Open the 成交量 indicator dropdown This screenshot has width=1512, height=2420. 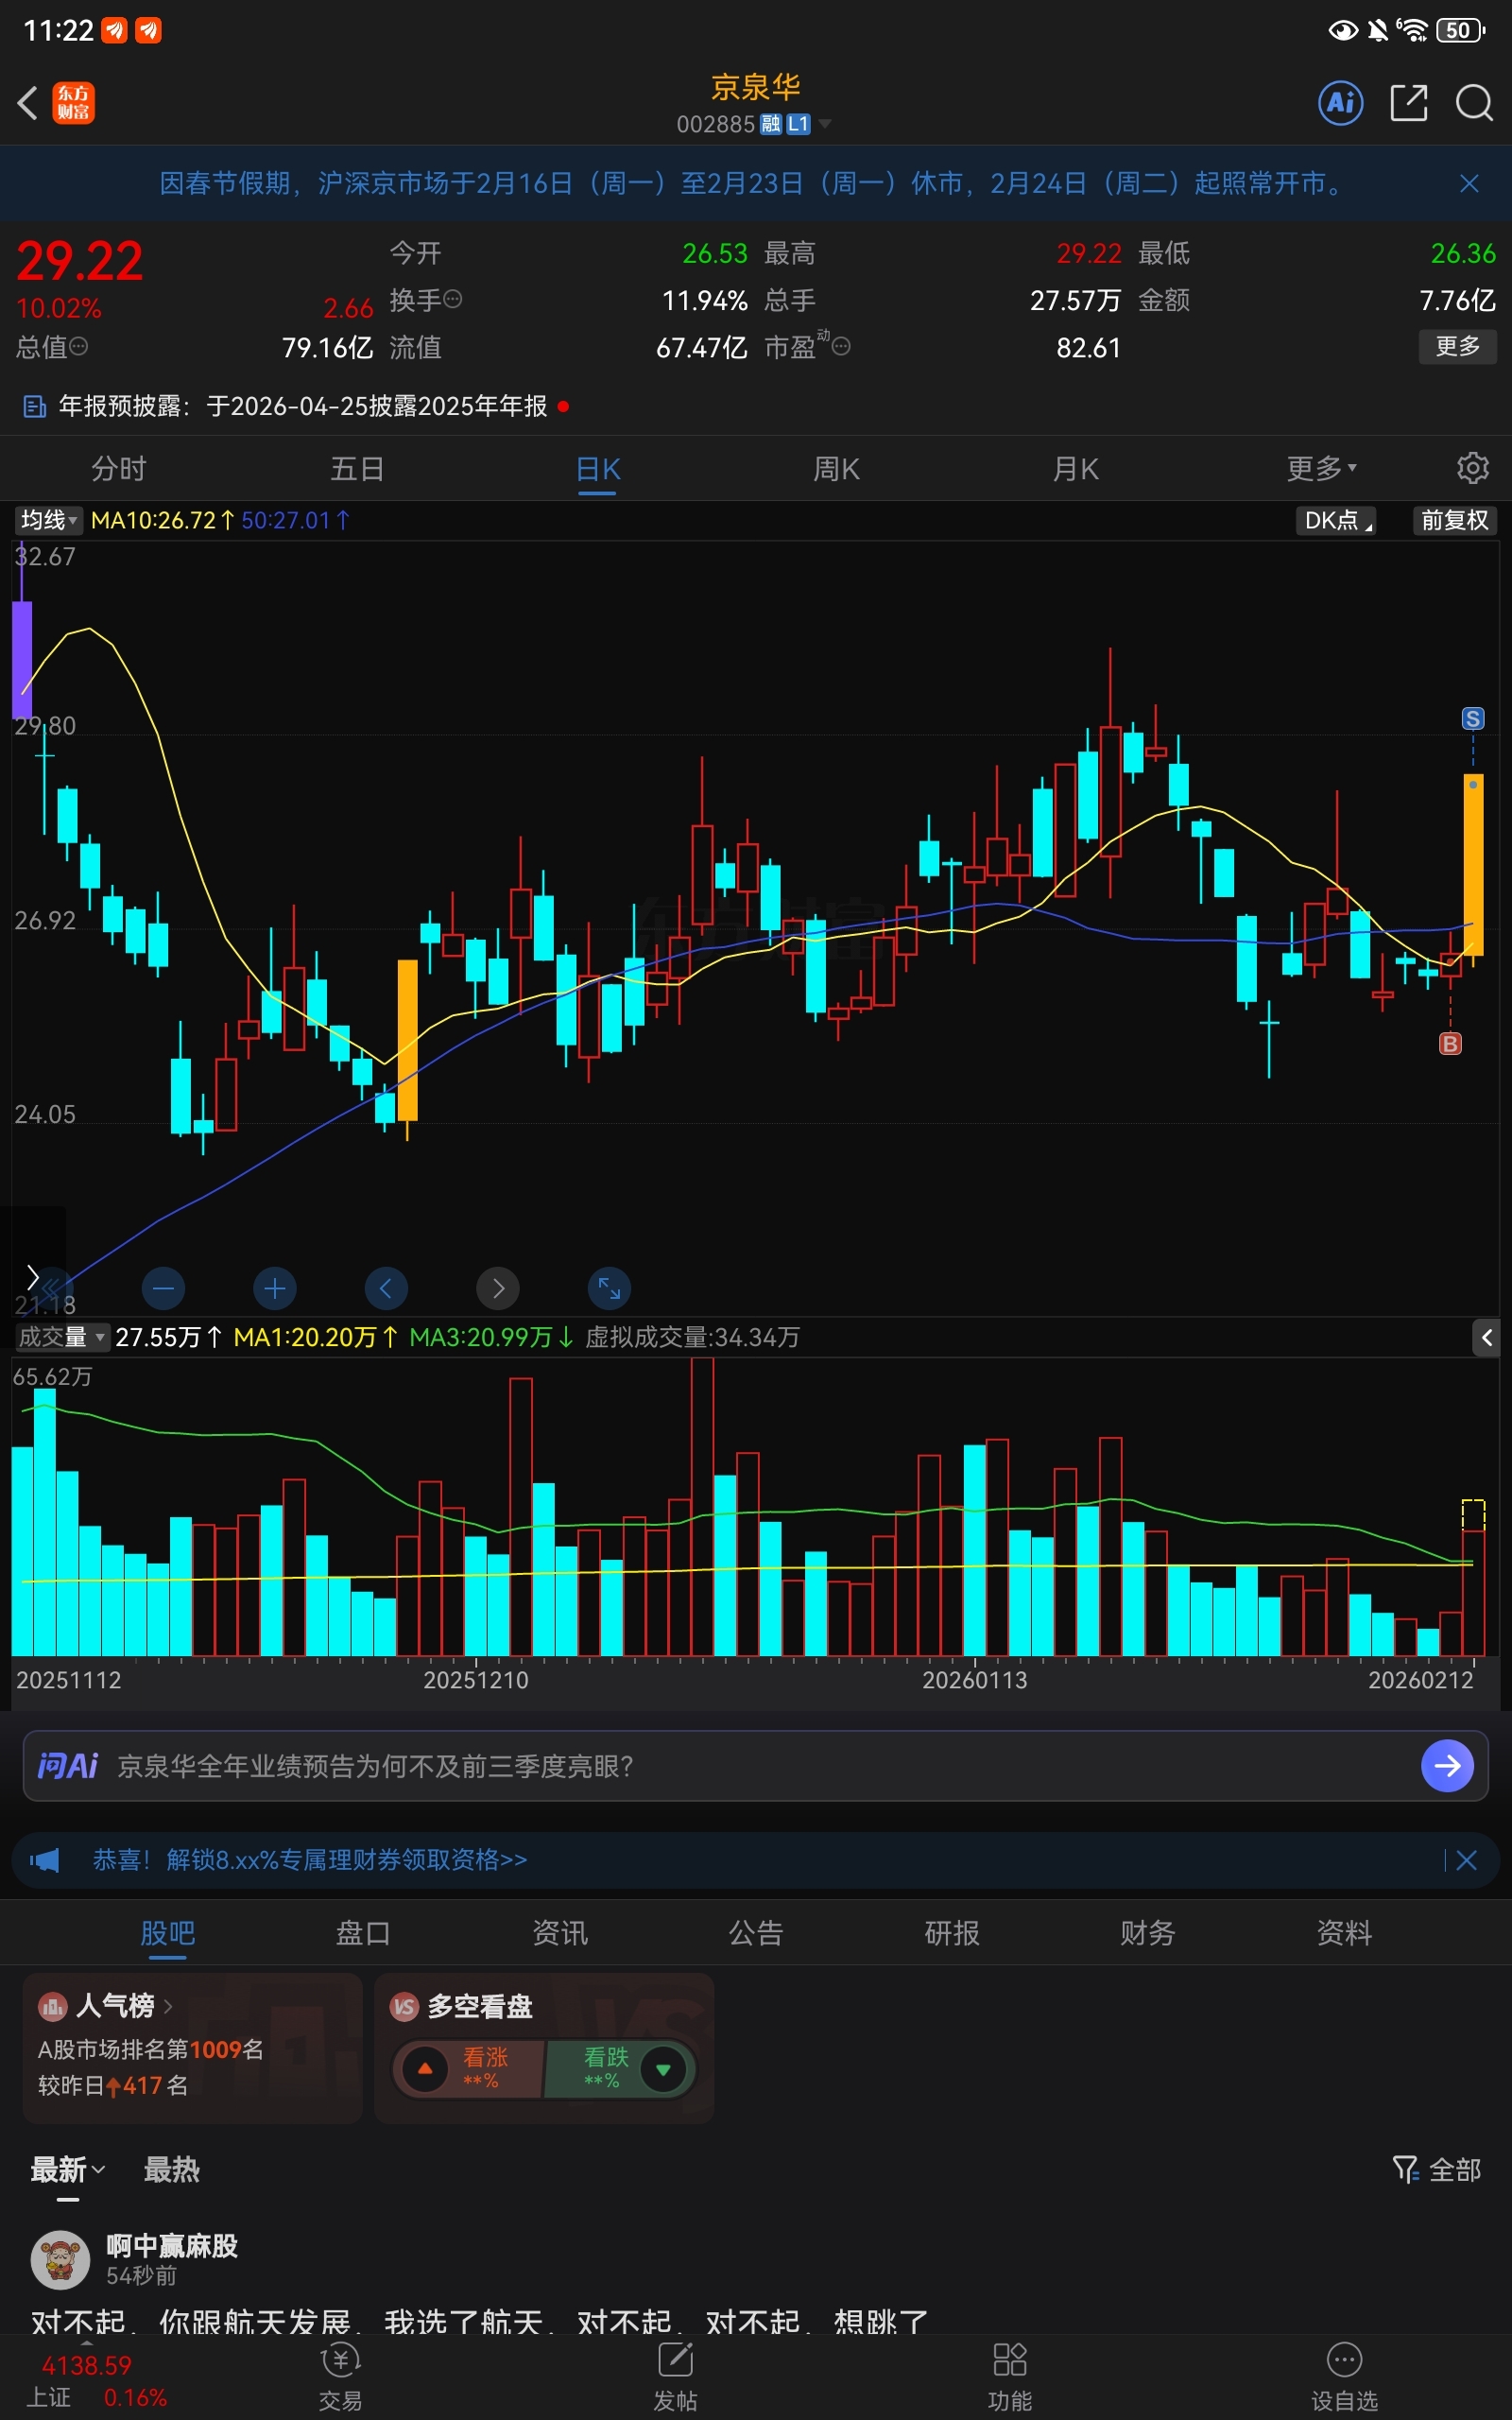pos(61,1337)
